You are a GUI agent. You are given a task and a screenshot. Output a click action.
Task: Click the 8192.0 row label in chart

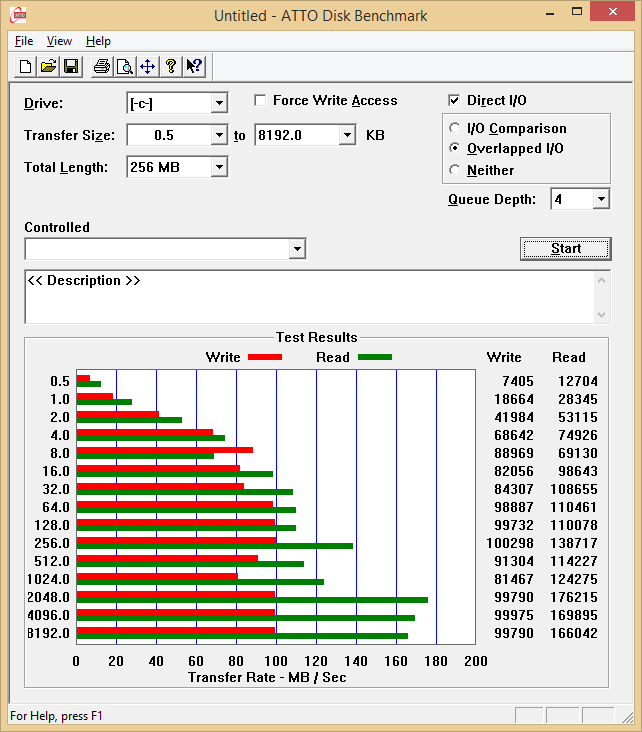[48, 633]
